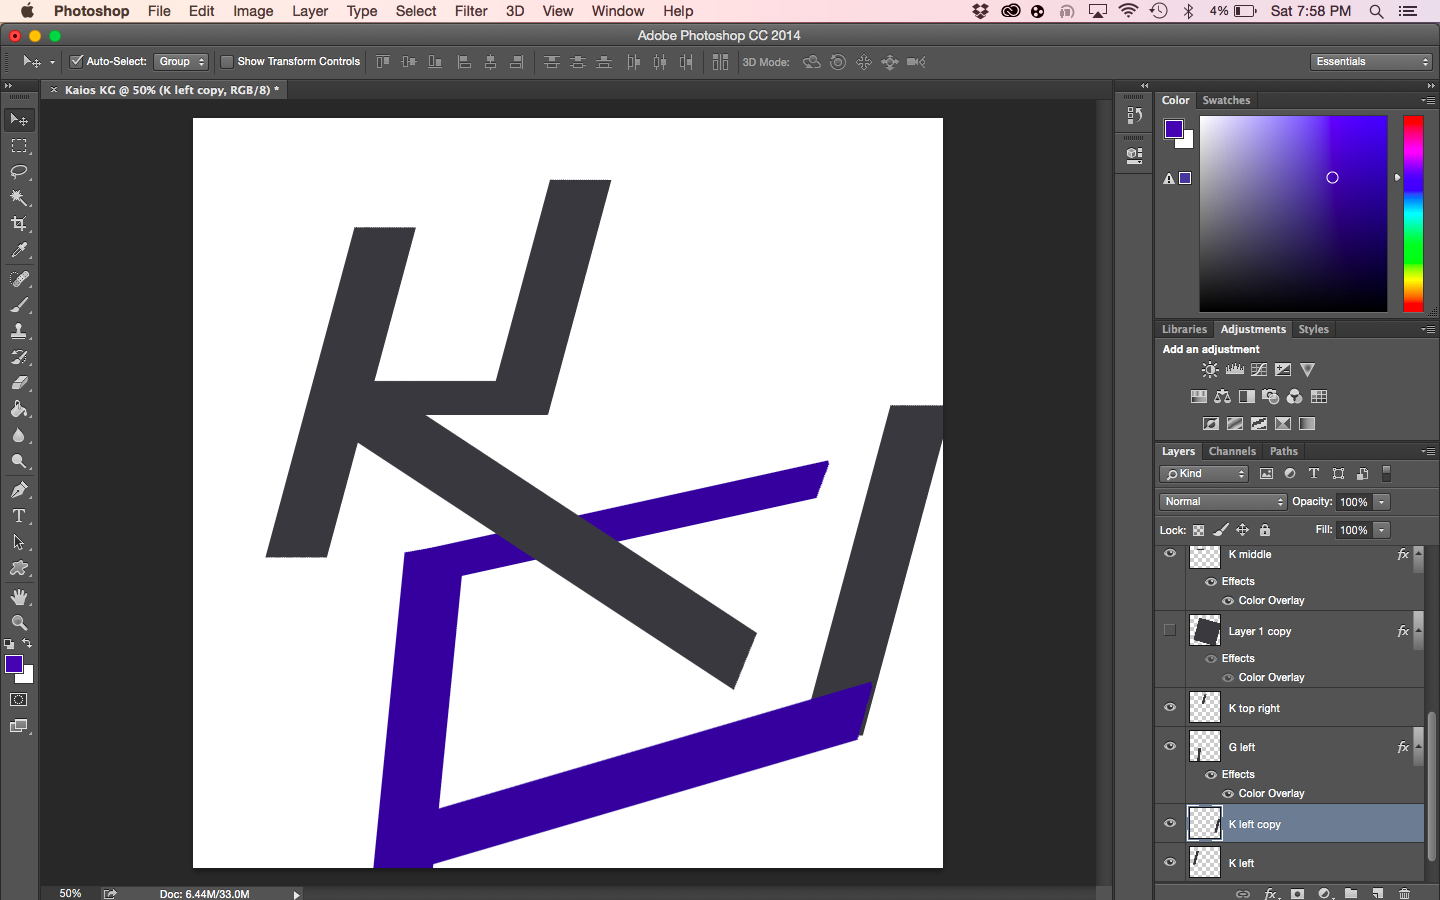Hide the K left layer
The height and width of the screenshot is (900, 1440).
tap(1170, 862)
